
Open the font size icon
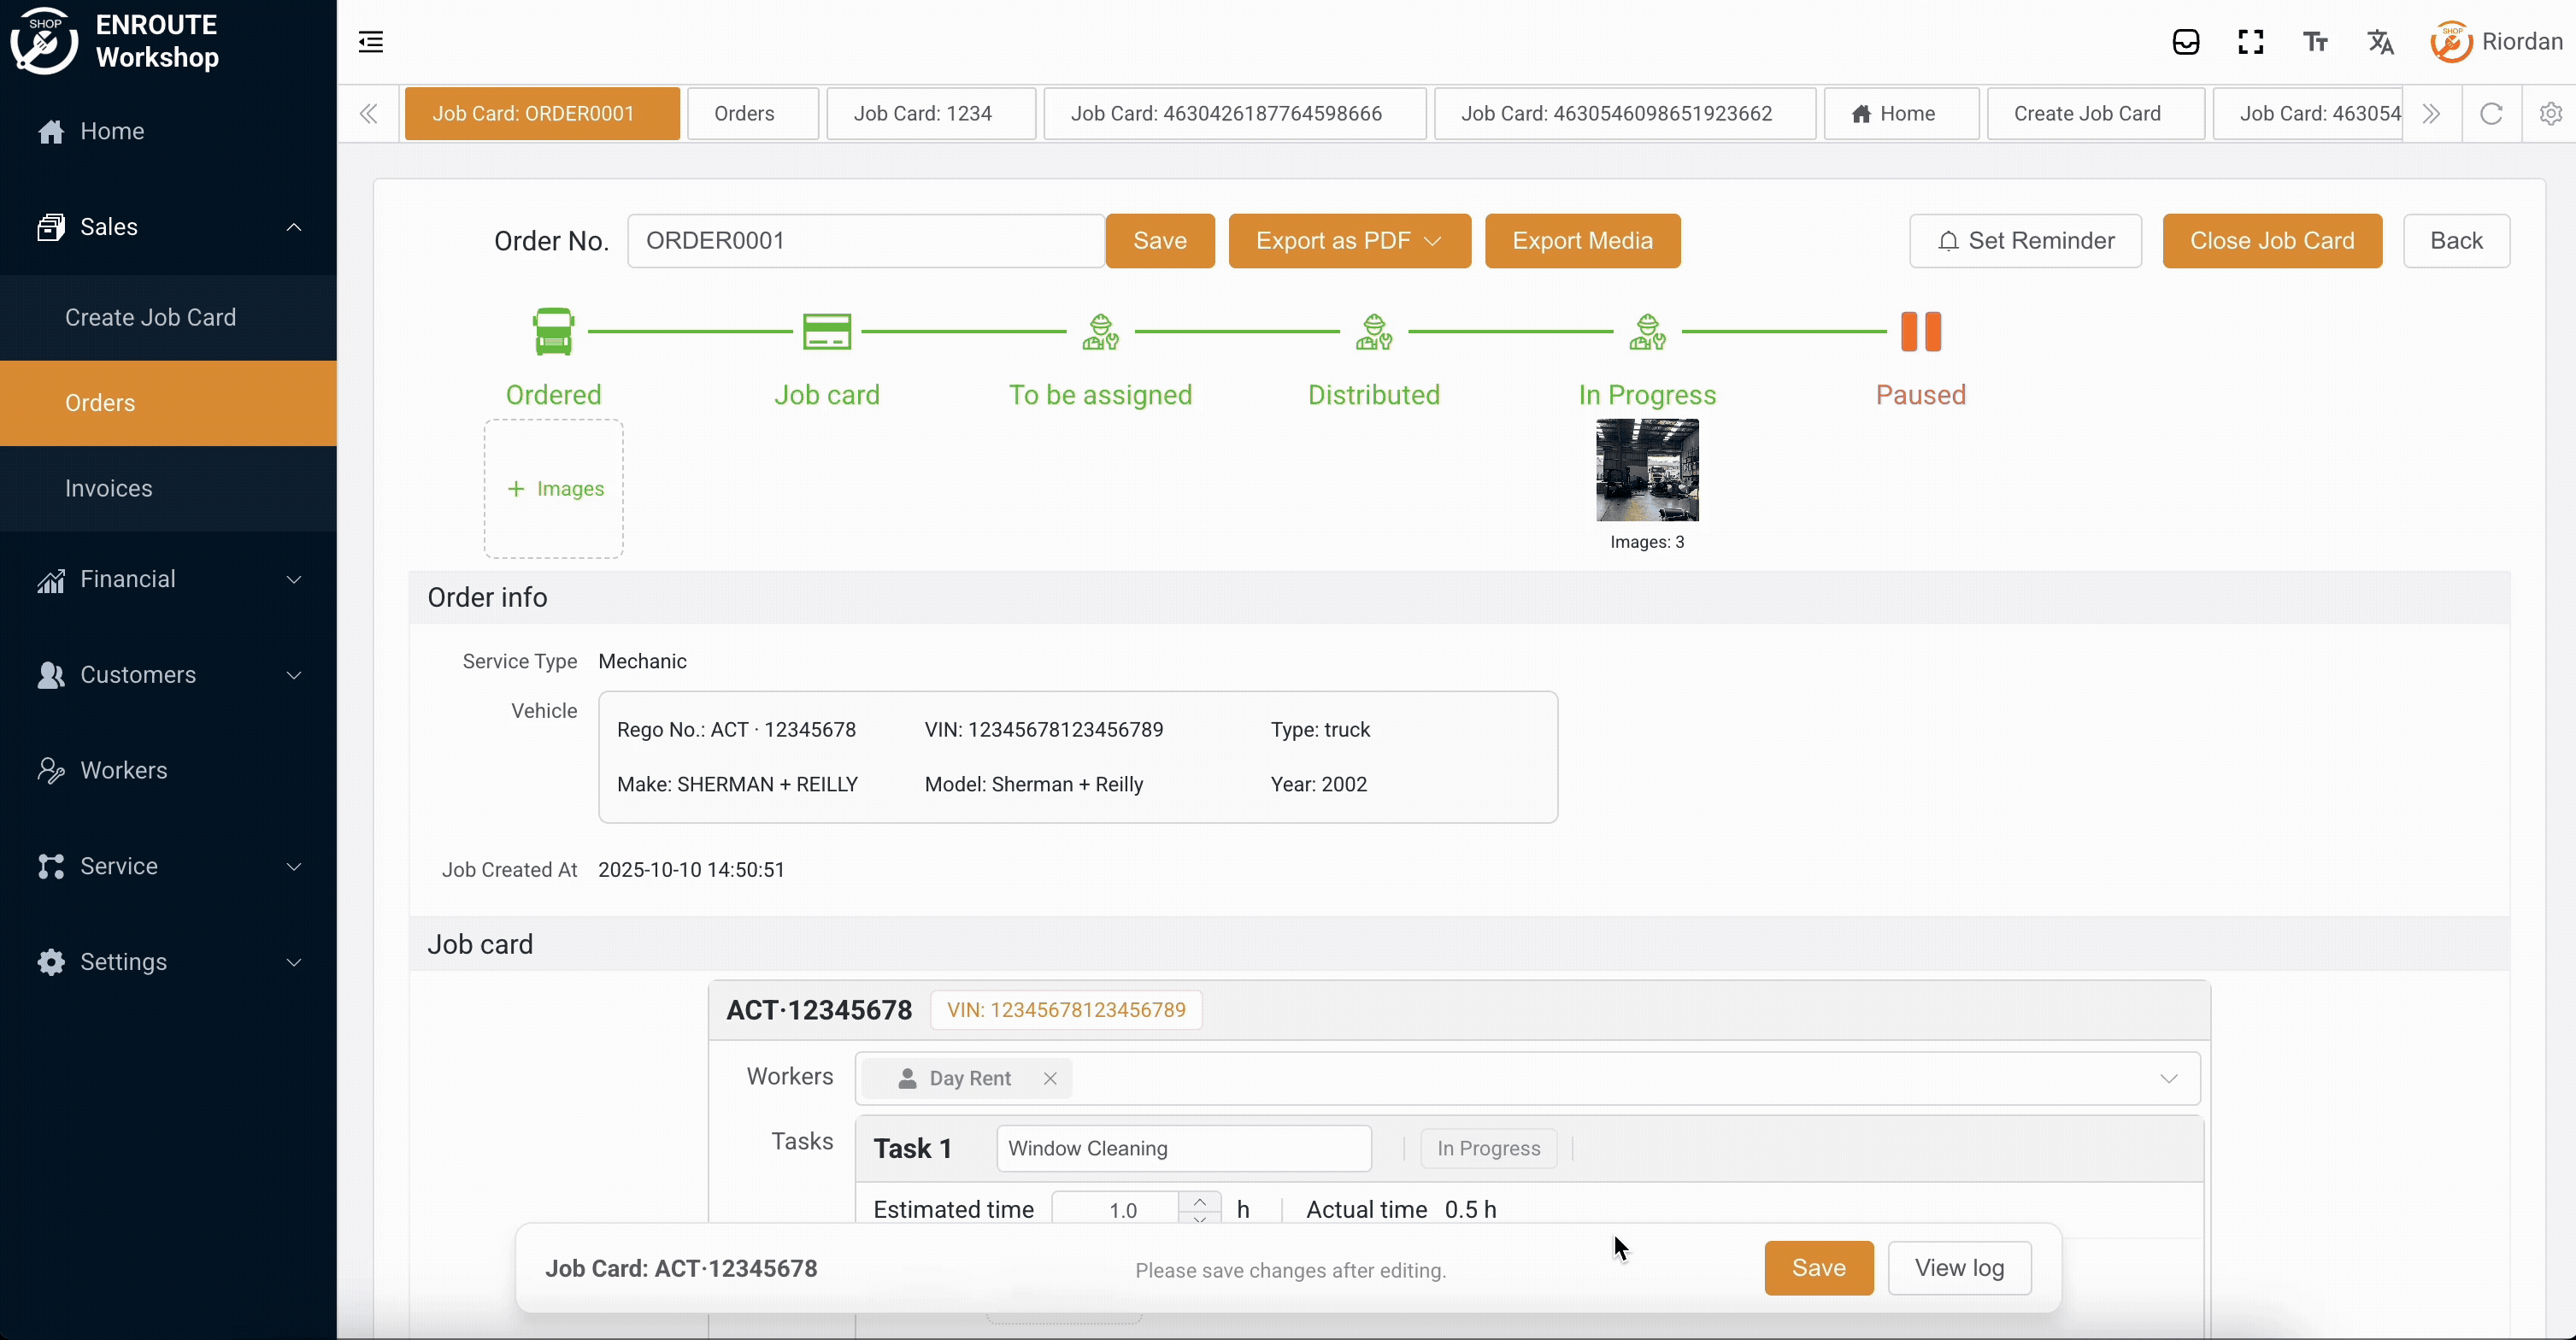[2315, 42]
